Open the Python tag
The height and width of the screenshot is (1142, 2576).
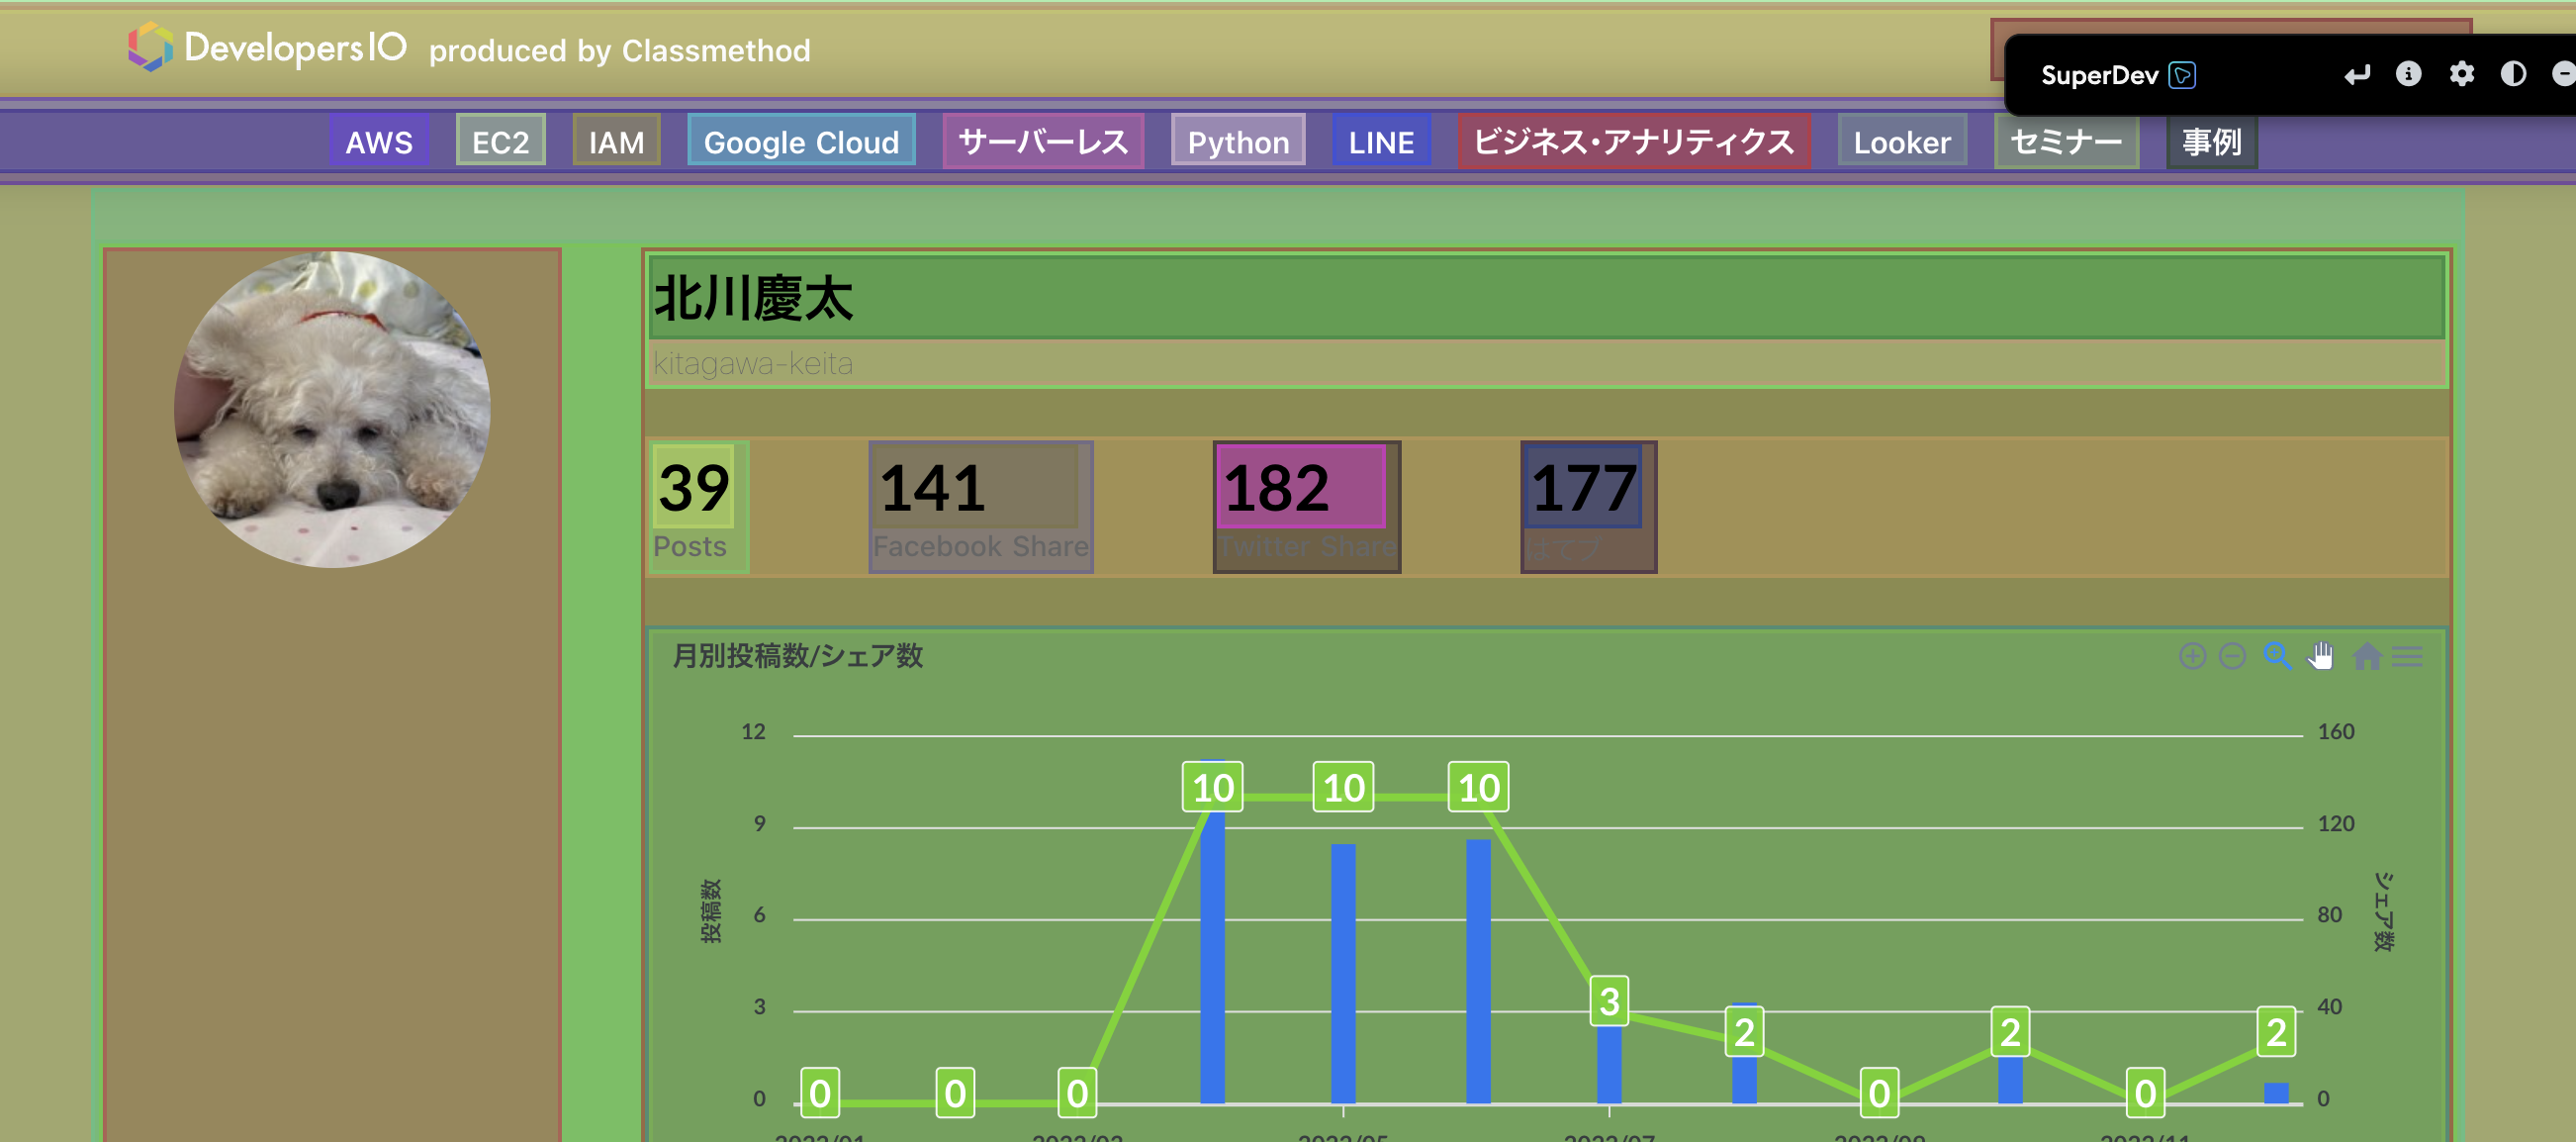tap(1238, 141)
